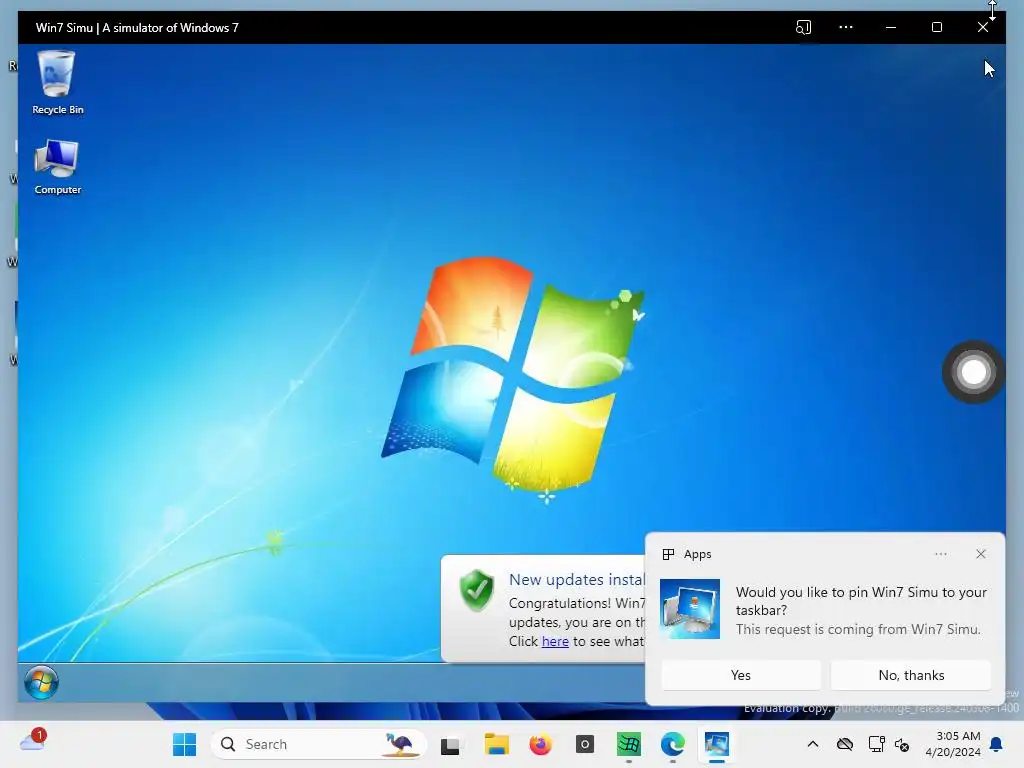The image size is (1024, 768).
Task: Expand the hidden system tray icons
Action: [x=812, y=744]
